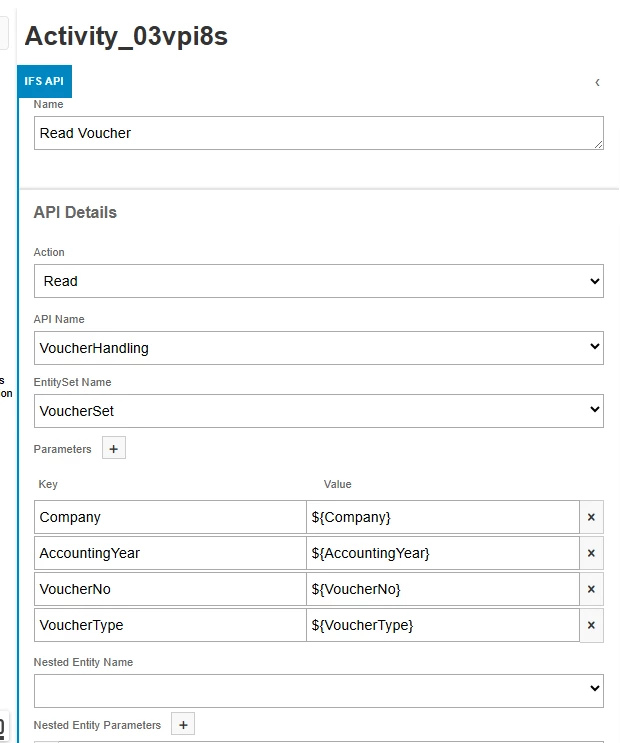Delete the AccountingYear parameter row

point(591,553)
